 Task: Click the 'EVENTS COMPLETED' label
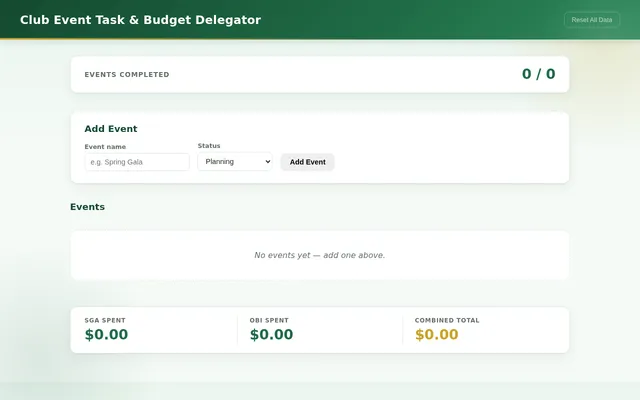coord(127,75)
